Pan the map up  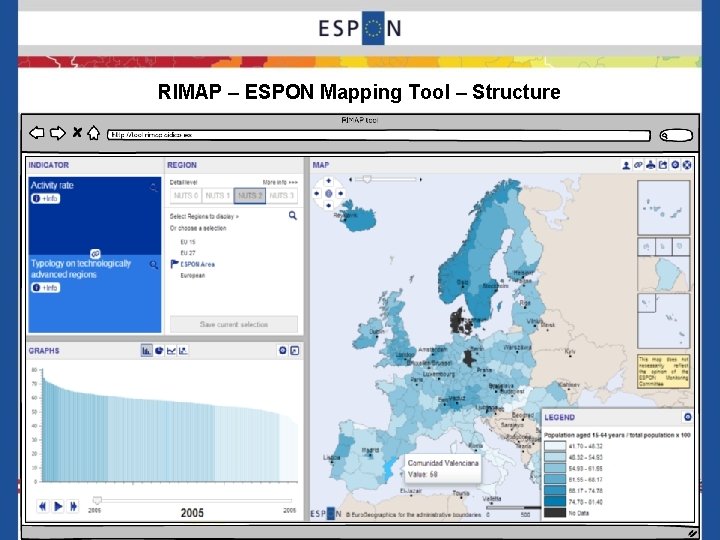click(x=328, y=181)
